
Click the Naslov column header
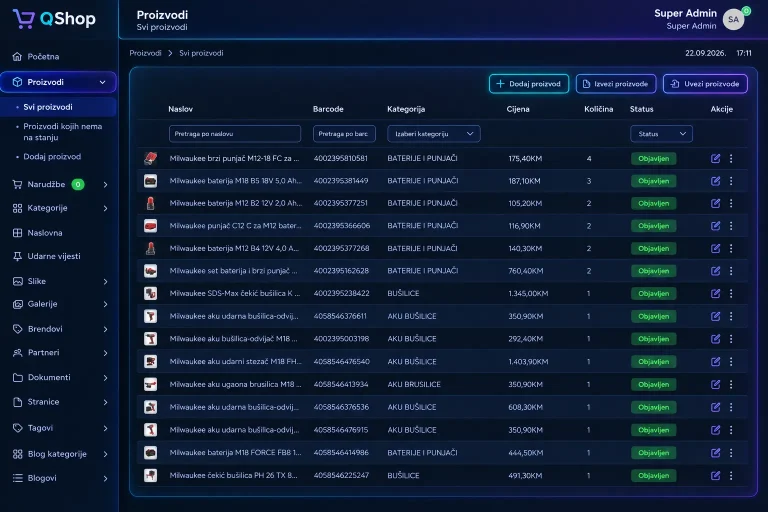[180, 109]
